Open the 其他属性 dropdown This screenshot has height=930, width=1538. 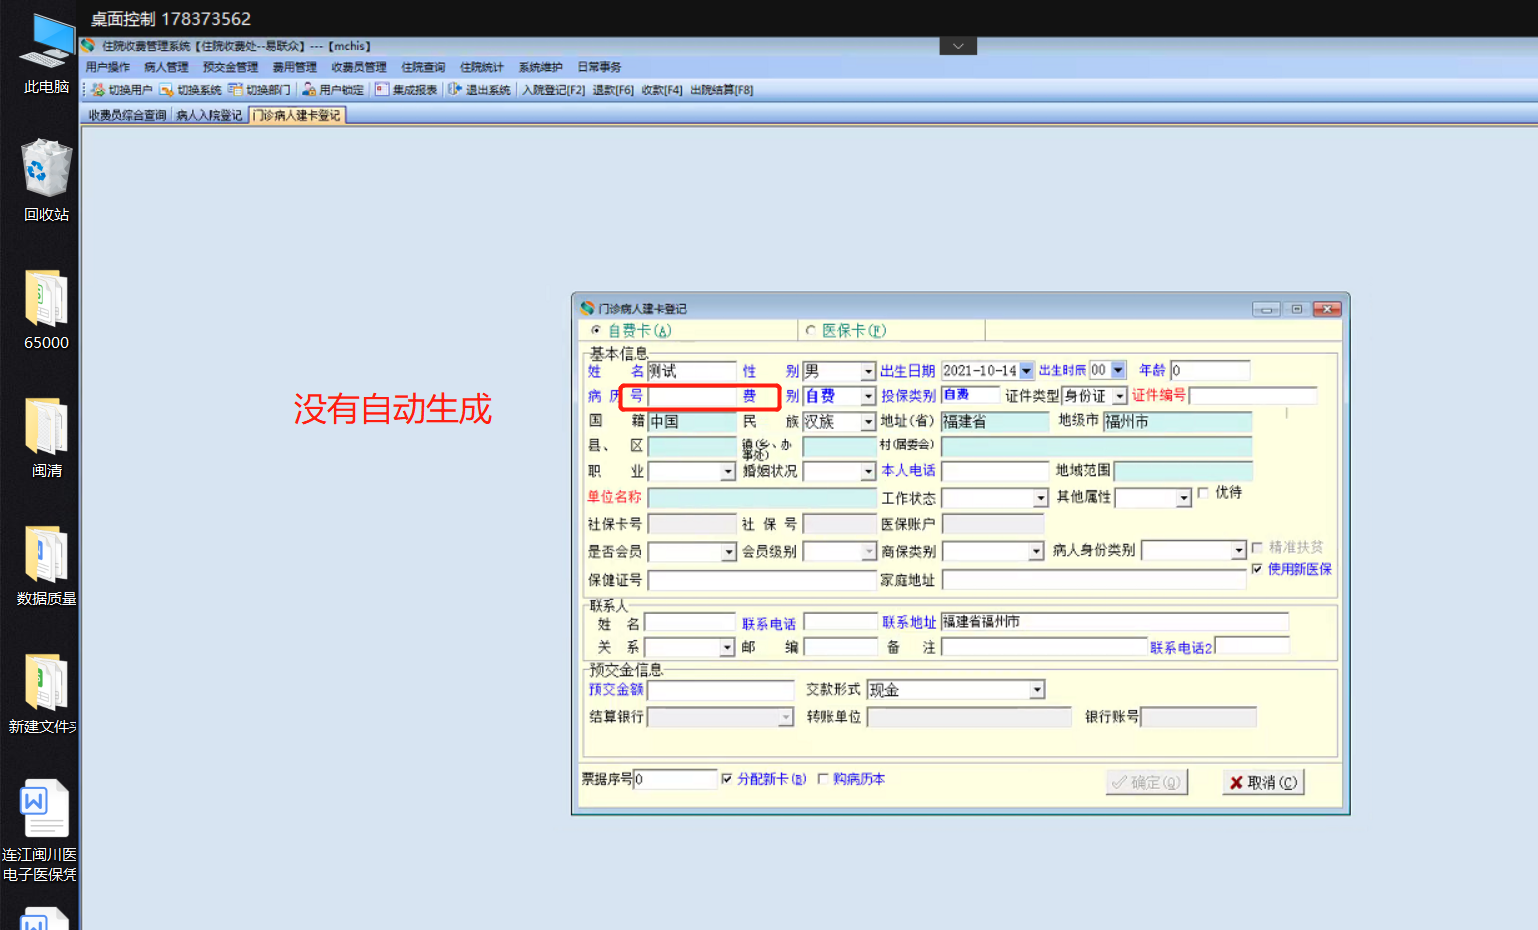click(1184, 498)
